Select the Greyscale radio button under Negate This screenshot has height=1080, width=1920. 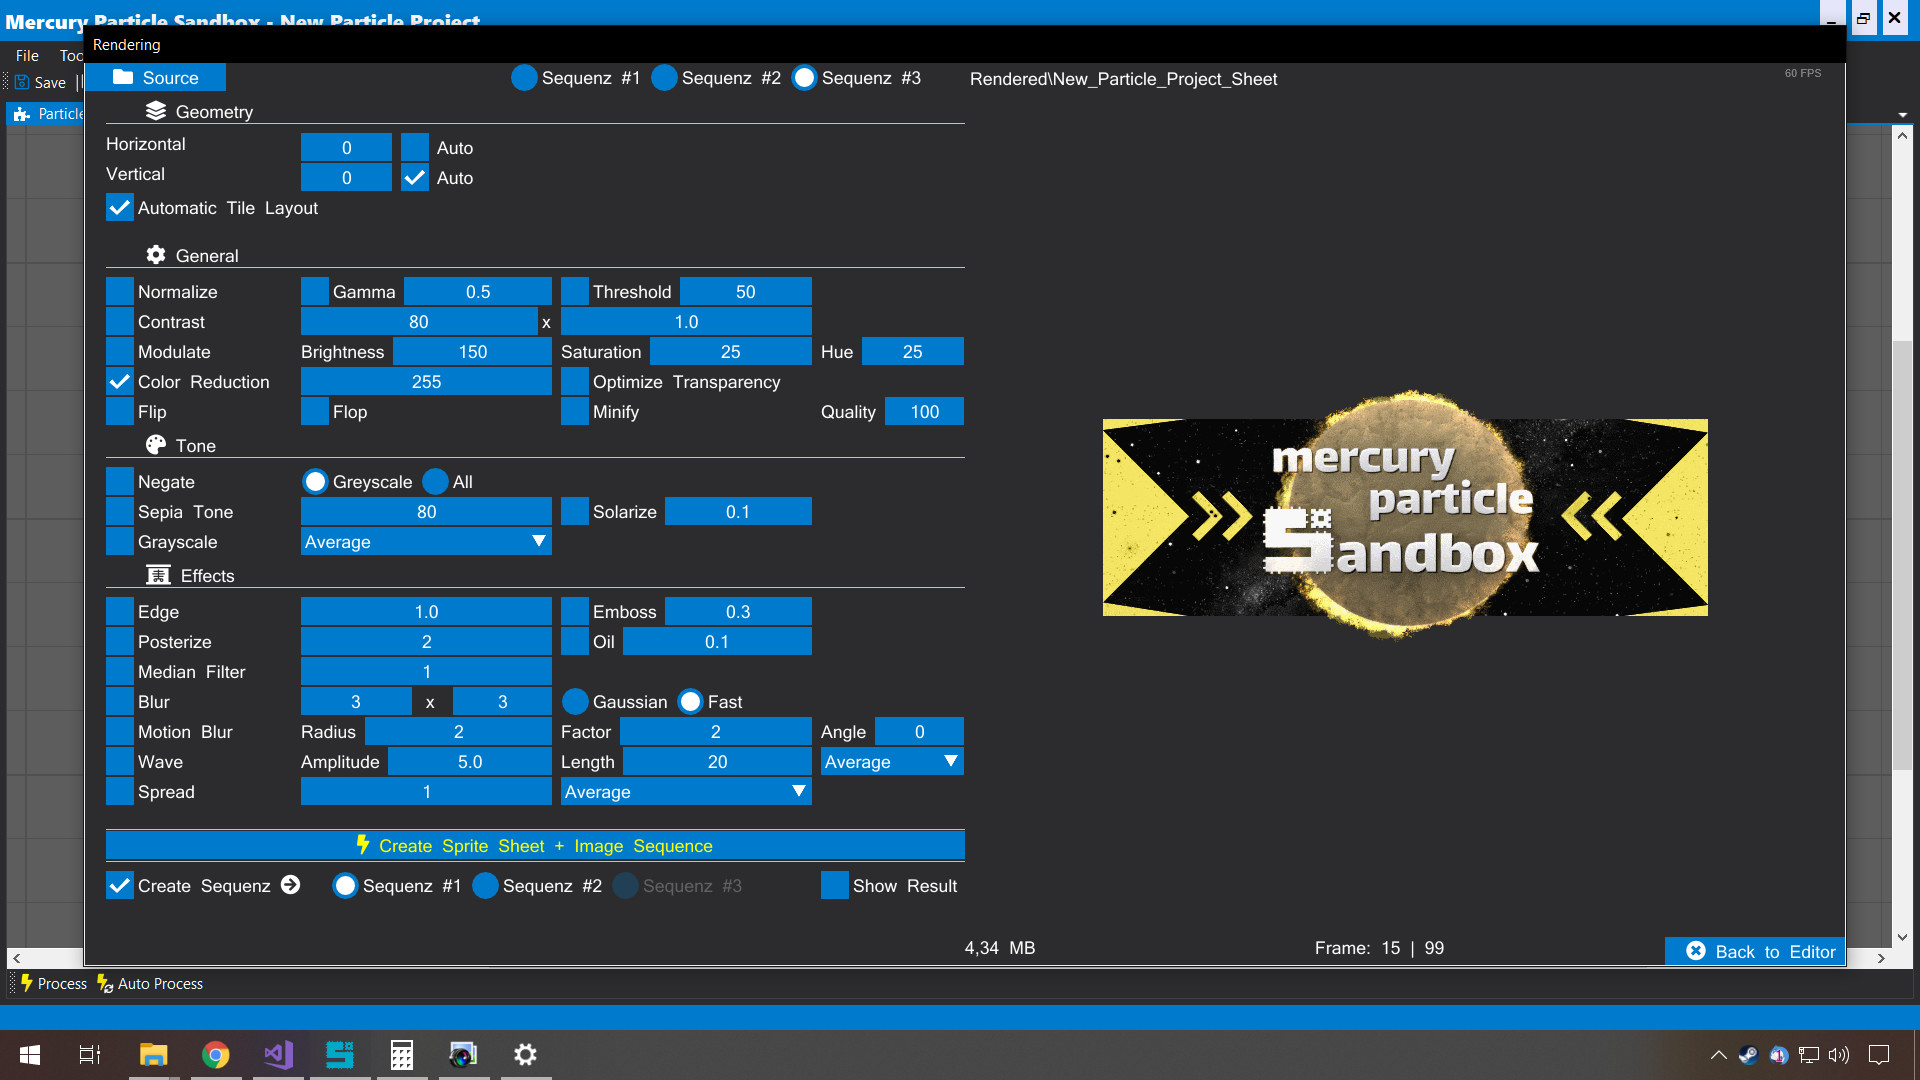[316, 481]
